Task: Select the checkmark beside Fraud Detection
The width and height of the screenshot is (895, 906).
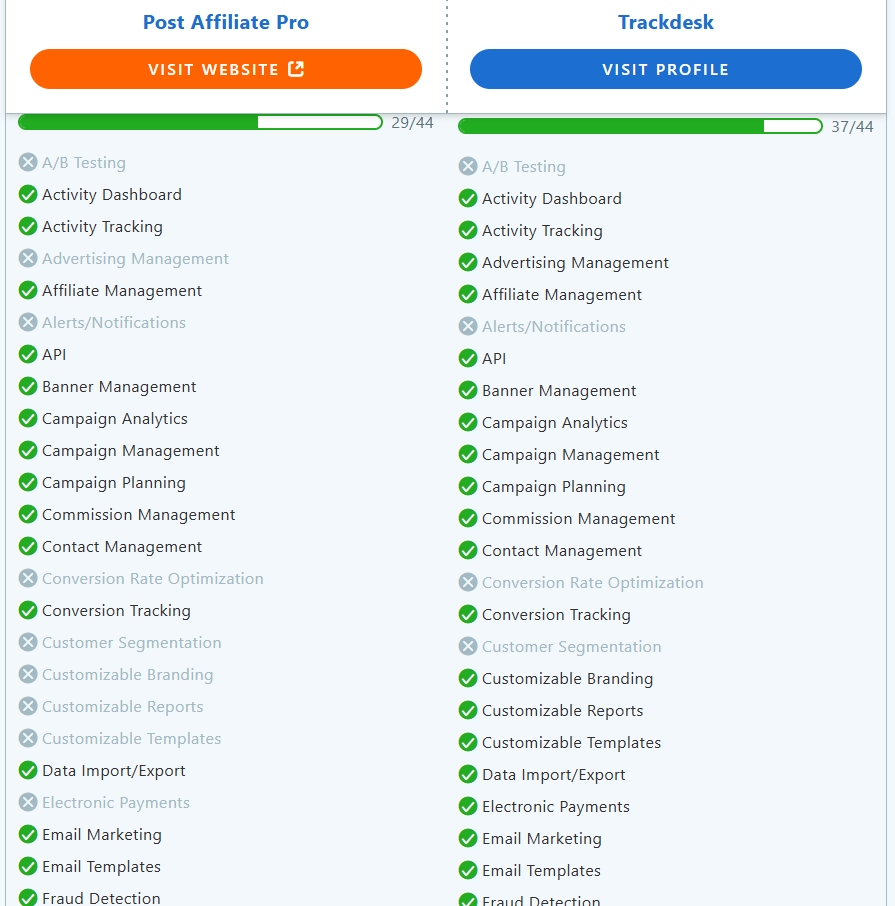Action: pyautogui.click(x=27, y=898)
